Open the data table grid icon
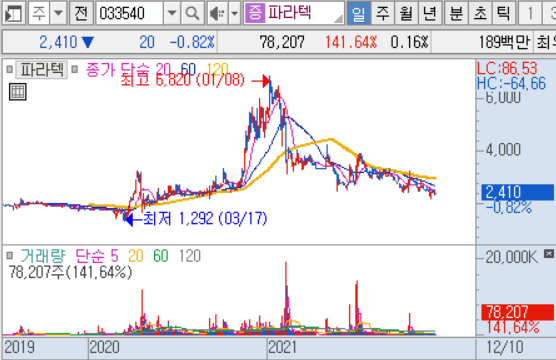556x360 pixels. 17,92
